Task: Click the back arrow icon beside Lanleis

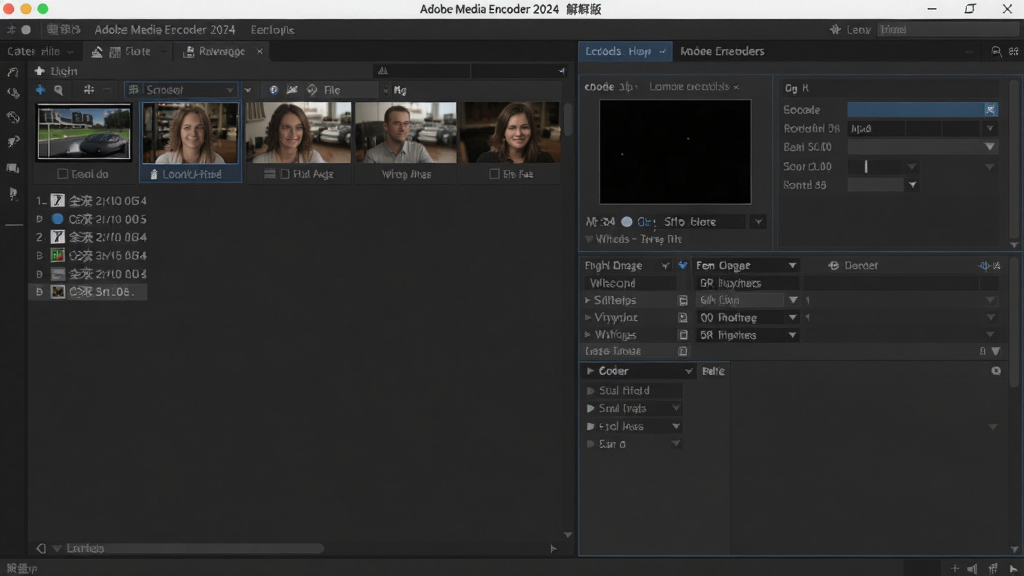Action: 40,548
